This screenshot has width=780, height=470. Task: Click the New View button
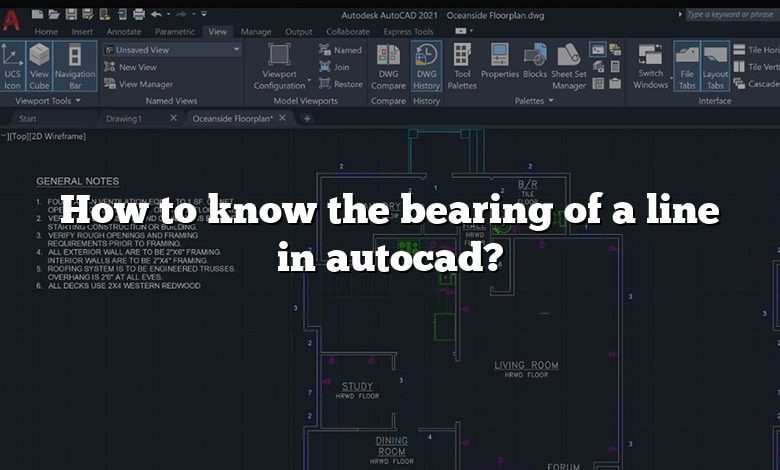(137, 67)
